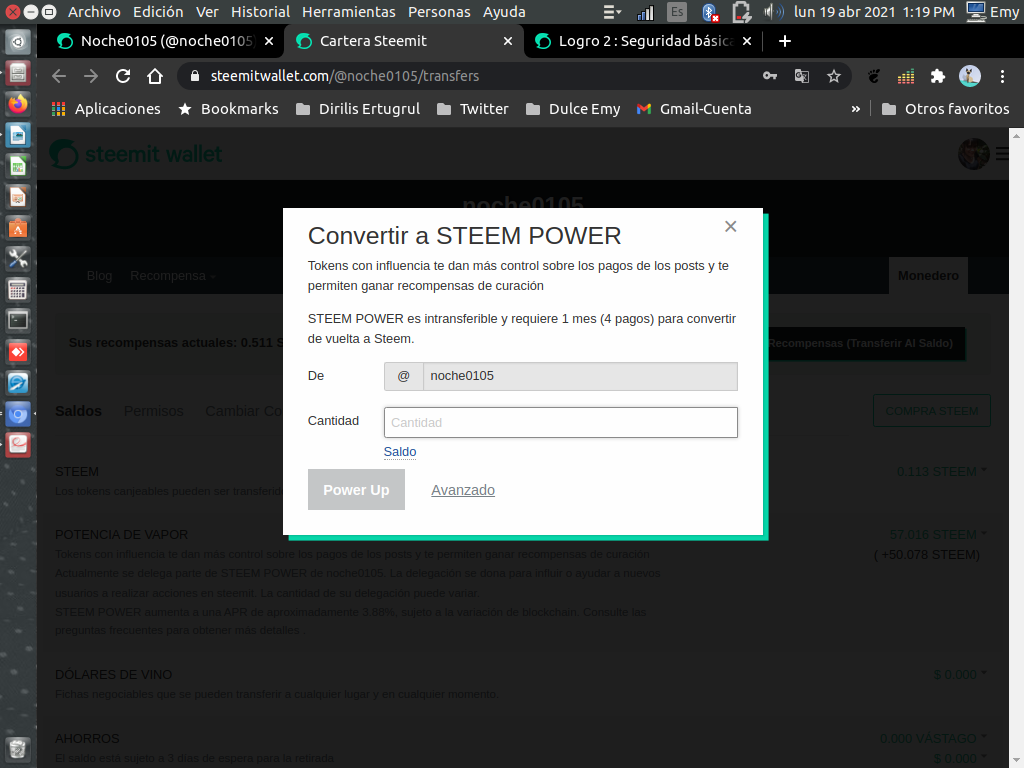
Task: Open the colored bars extension icon
Action: click(x=906, y=77)
